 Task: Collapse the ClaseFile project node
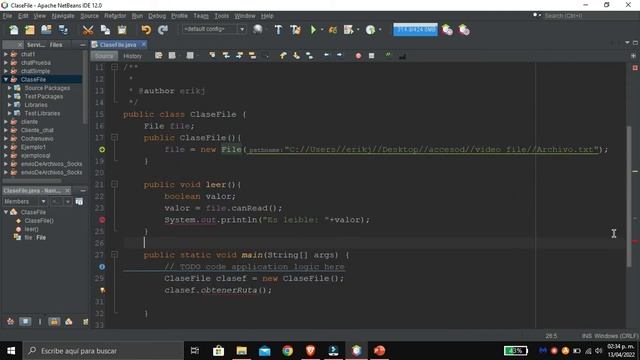6,80
